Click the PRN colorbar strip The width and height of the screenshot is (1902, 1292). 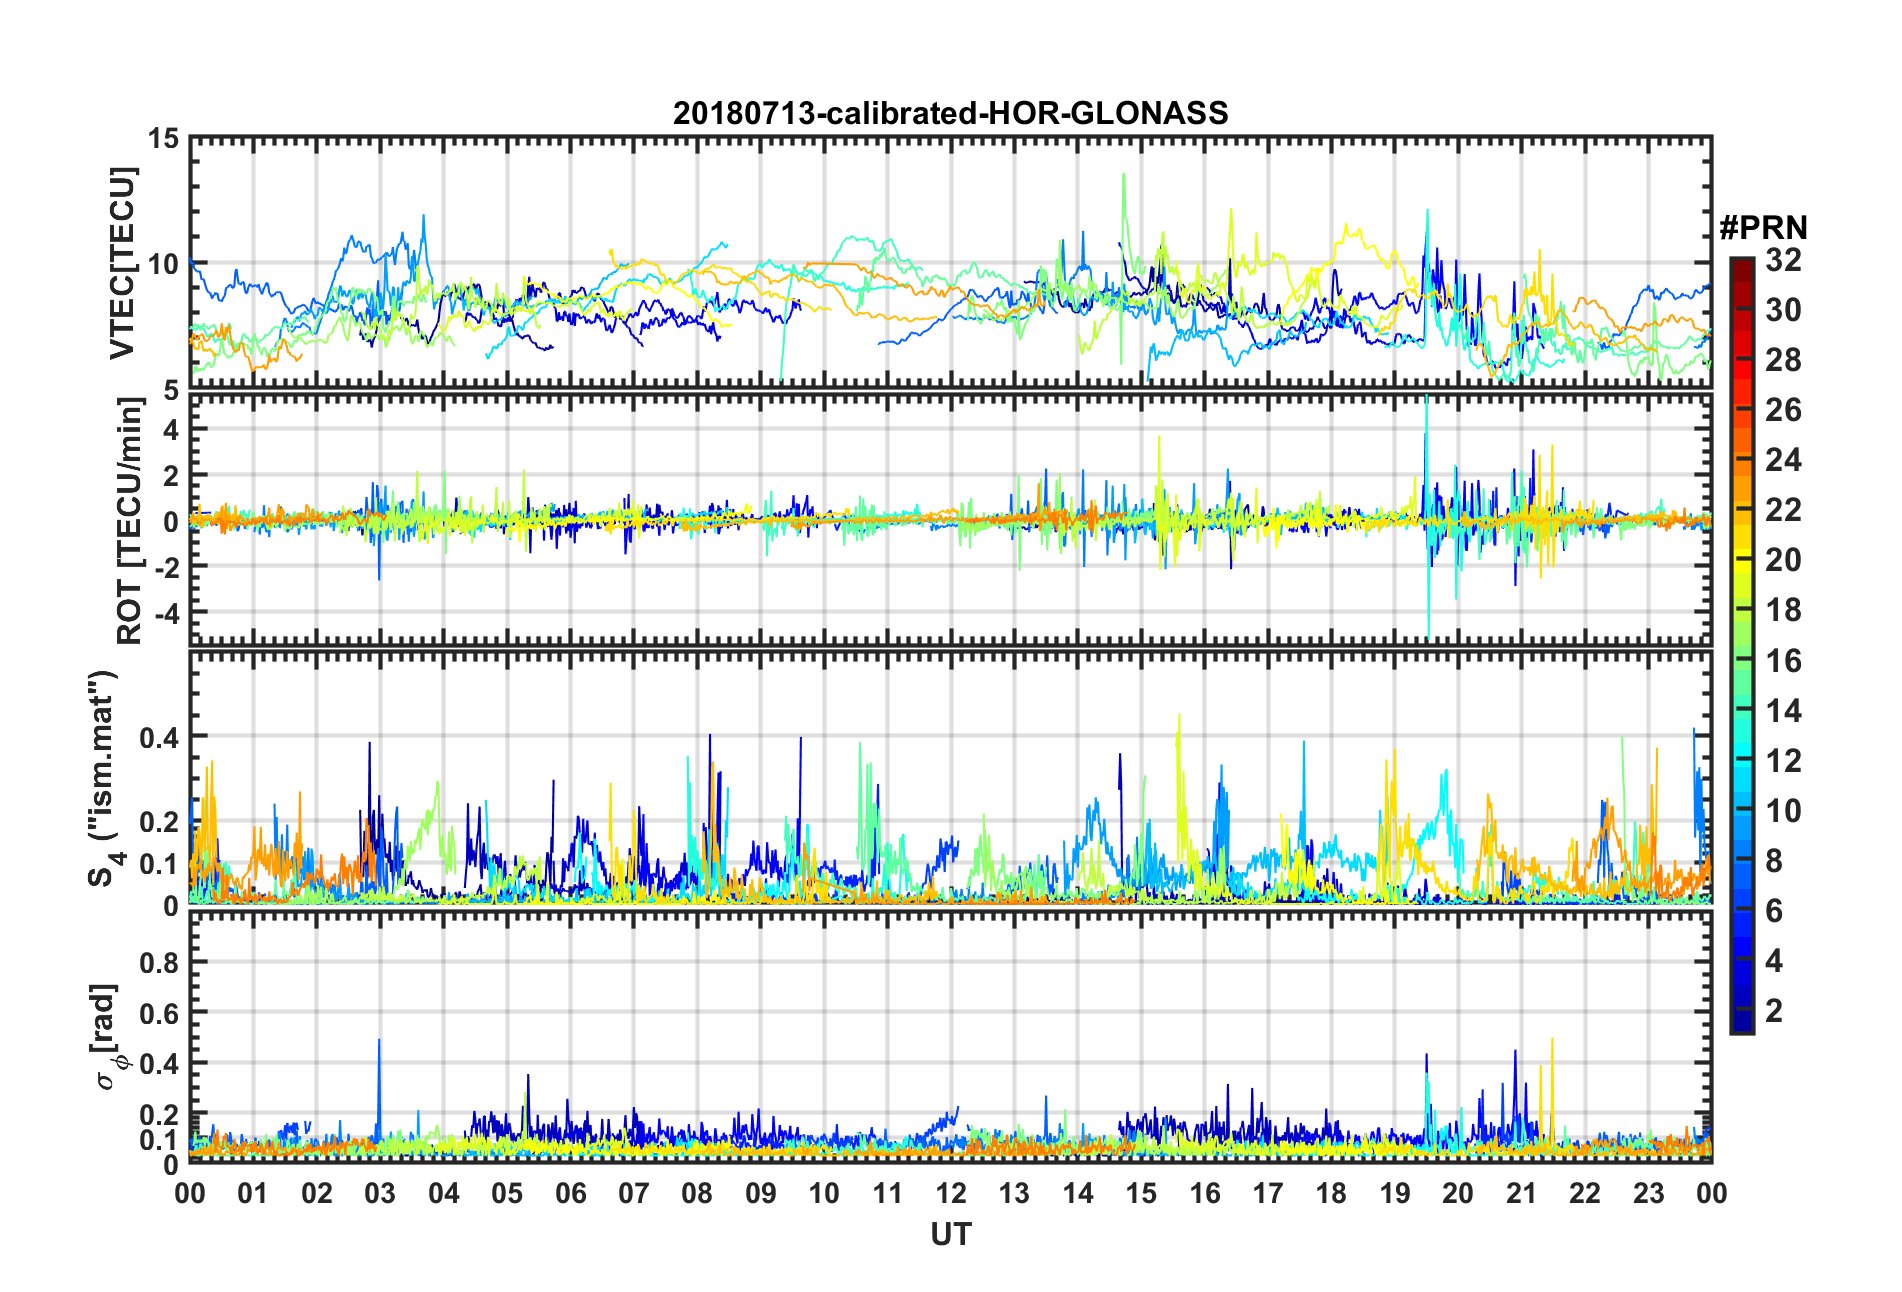[1742, 645]
